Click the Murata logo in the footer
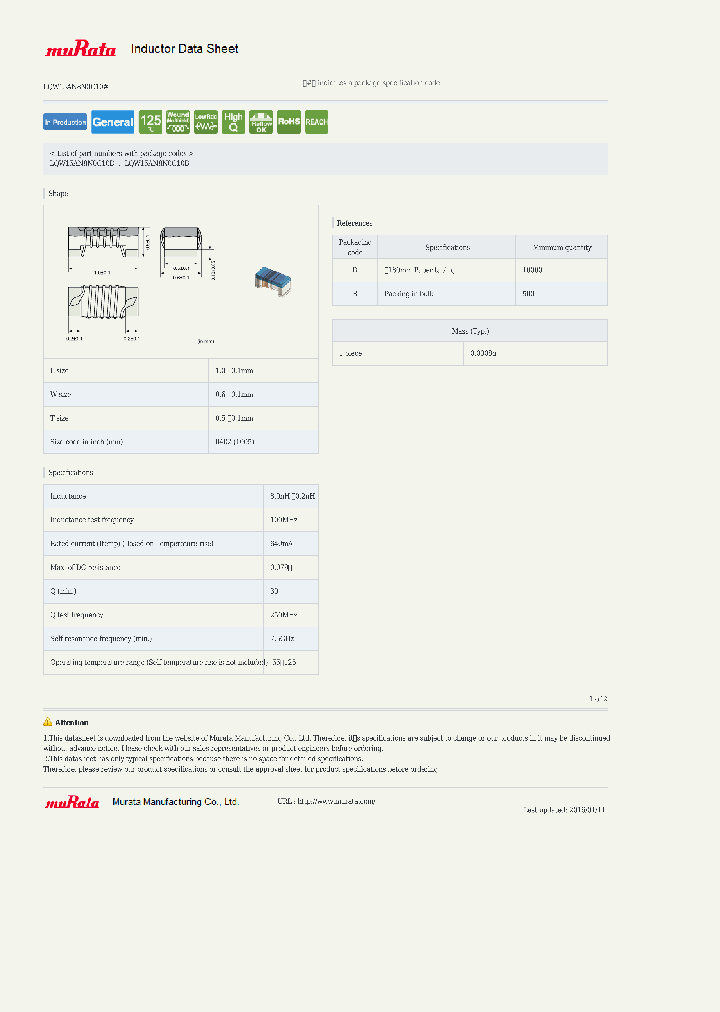 [72, 802]
